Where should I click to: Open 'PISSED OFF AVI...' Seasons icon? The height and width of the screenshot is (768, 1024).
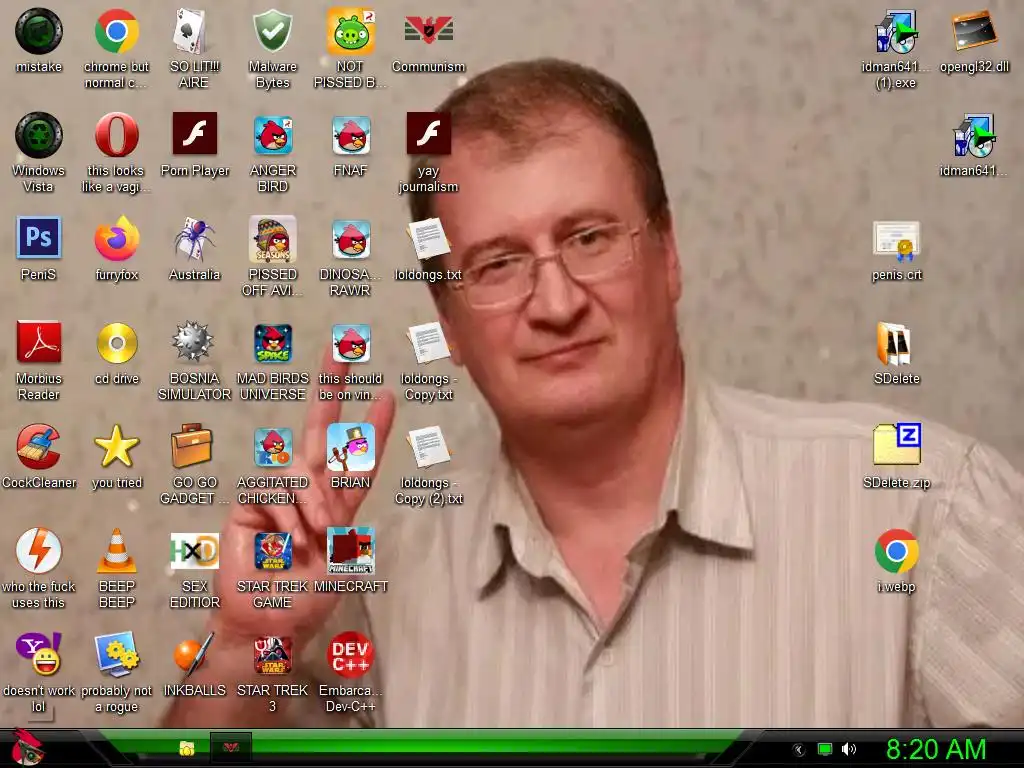(273, 239)
